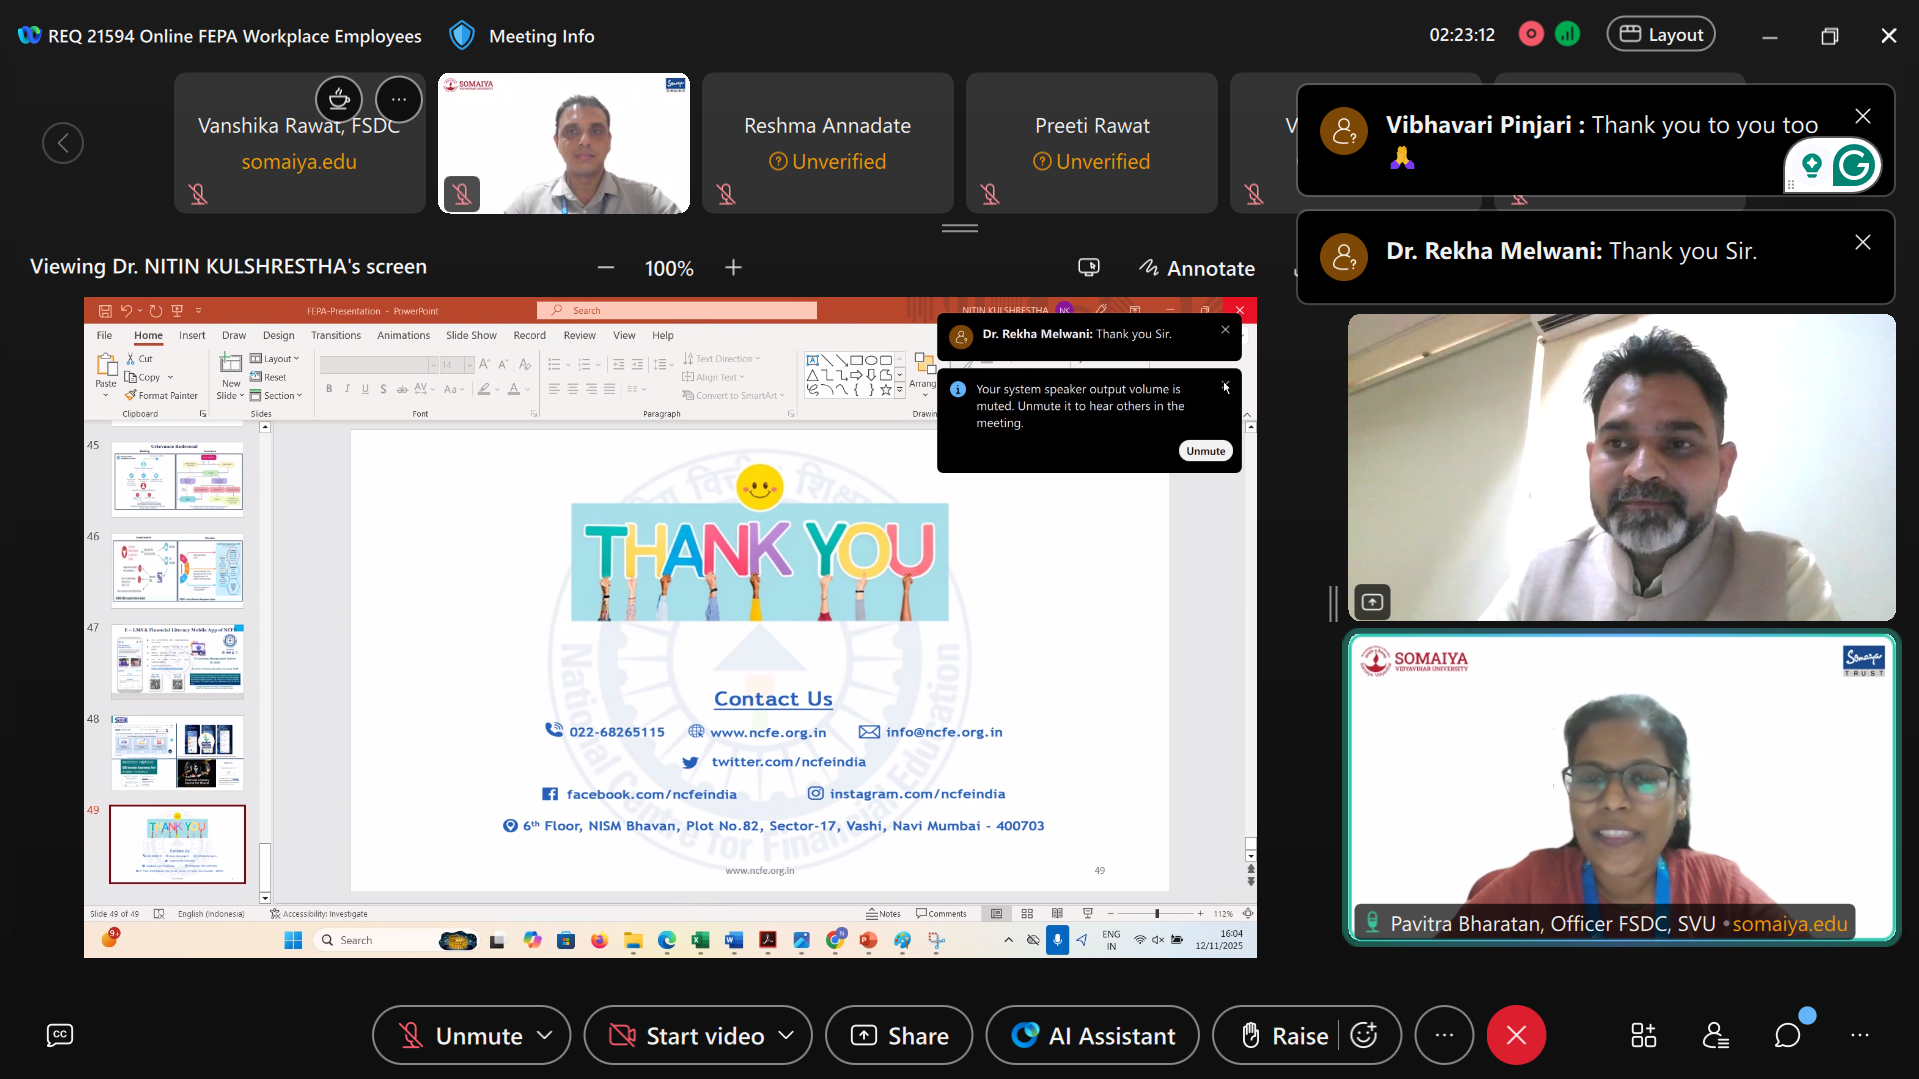Image resolution: width=1919 pixels, height=1079 pixels.
Task: Open the apps icon in bottom bar
Action: click(1644, 1035)
